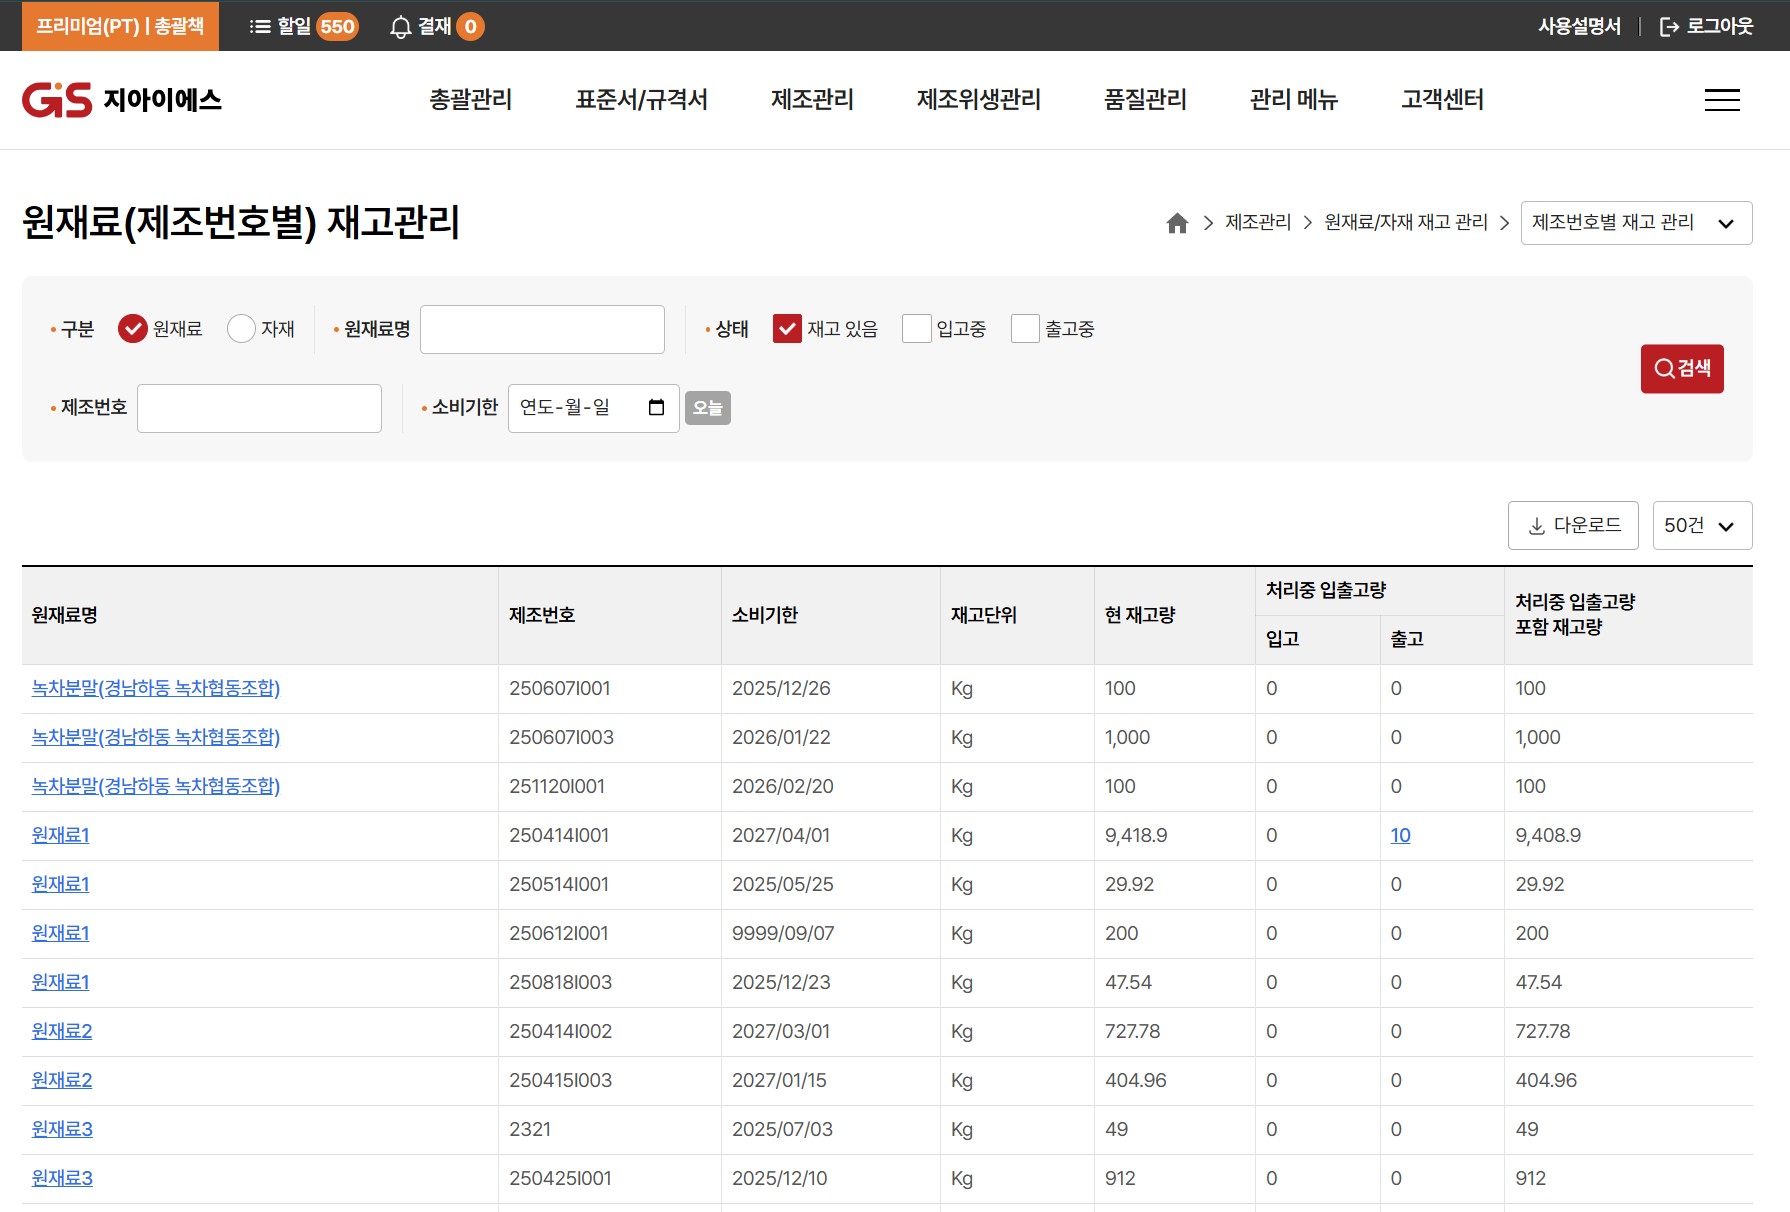This screenshot has height=1212, width=1790.
Task: Enable the 입고중 checkbox
Action: click(x=916, y=329)
